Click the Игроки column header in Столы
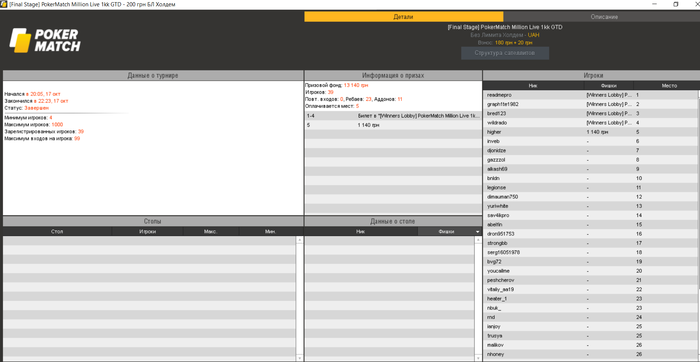Screen dimensions: 700x362 tap(147, 232)
